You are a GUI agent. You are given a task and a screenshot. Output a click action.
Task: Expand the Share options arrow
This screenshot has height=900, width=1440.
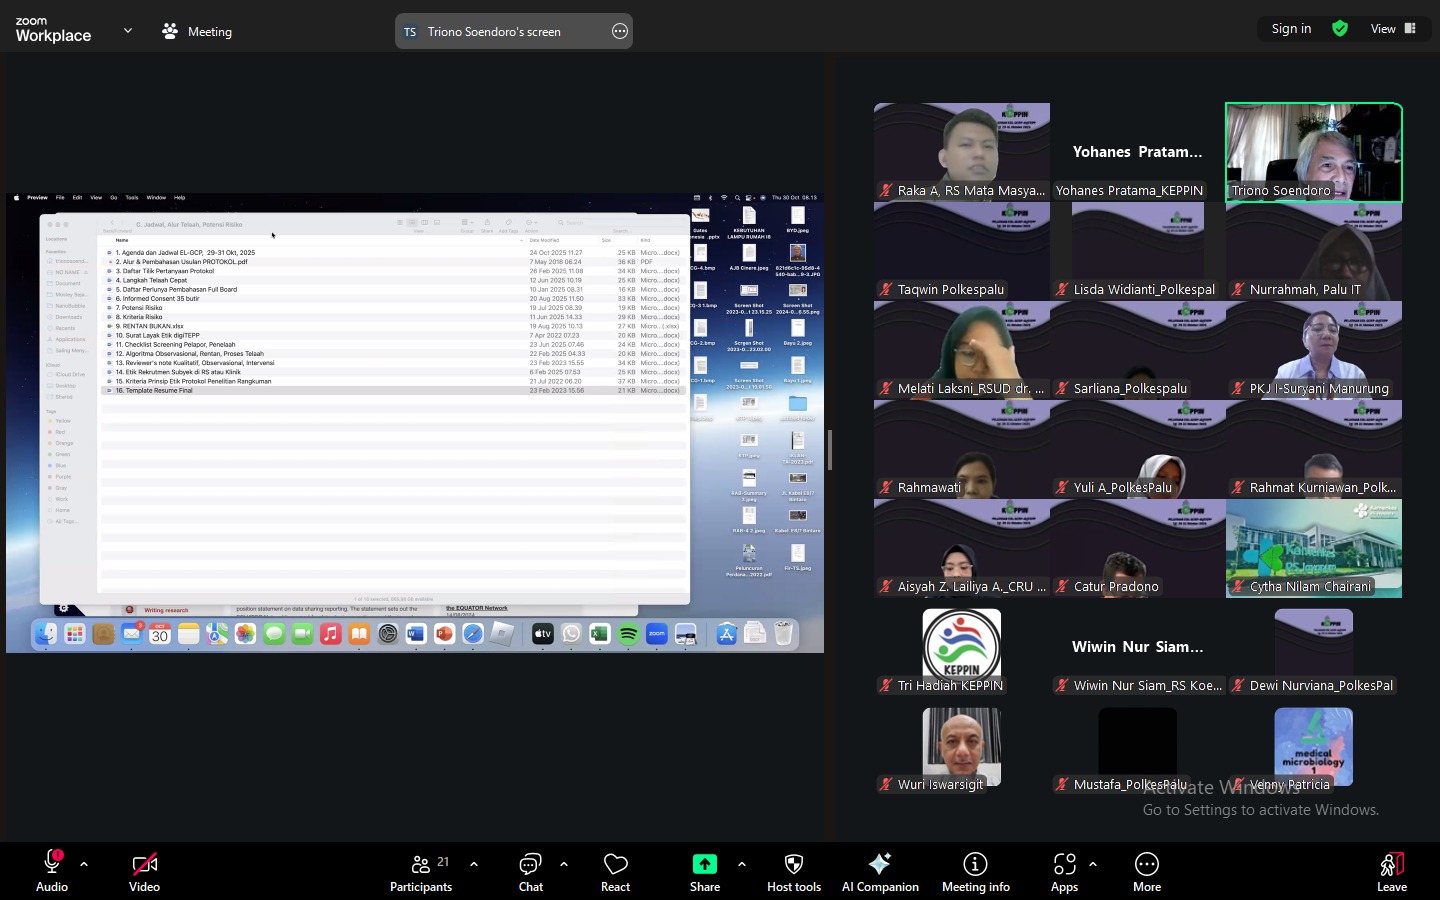(741, 864)
